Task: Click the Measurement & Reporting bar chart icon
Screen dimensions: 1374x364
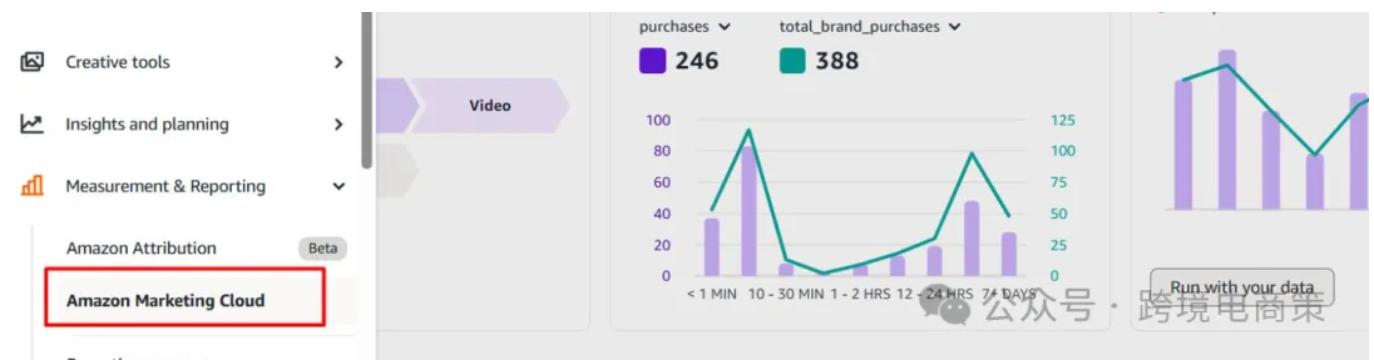Action: coord(32,186)
